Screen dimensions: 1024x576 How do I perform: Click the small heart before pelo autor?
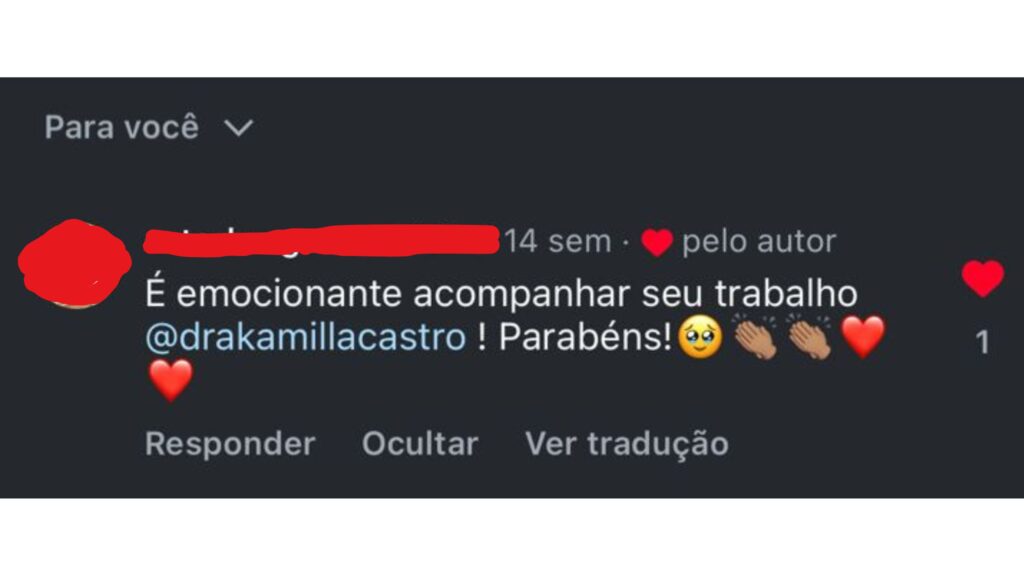(x=657, y=242)
